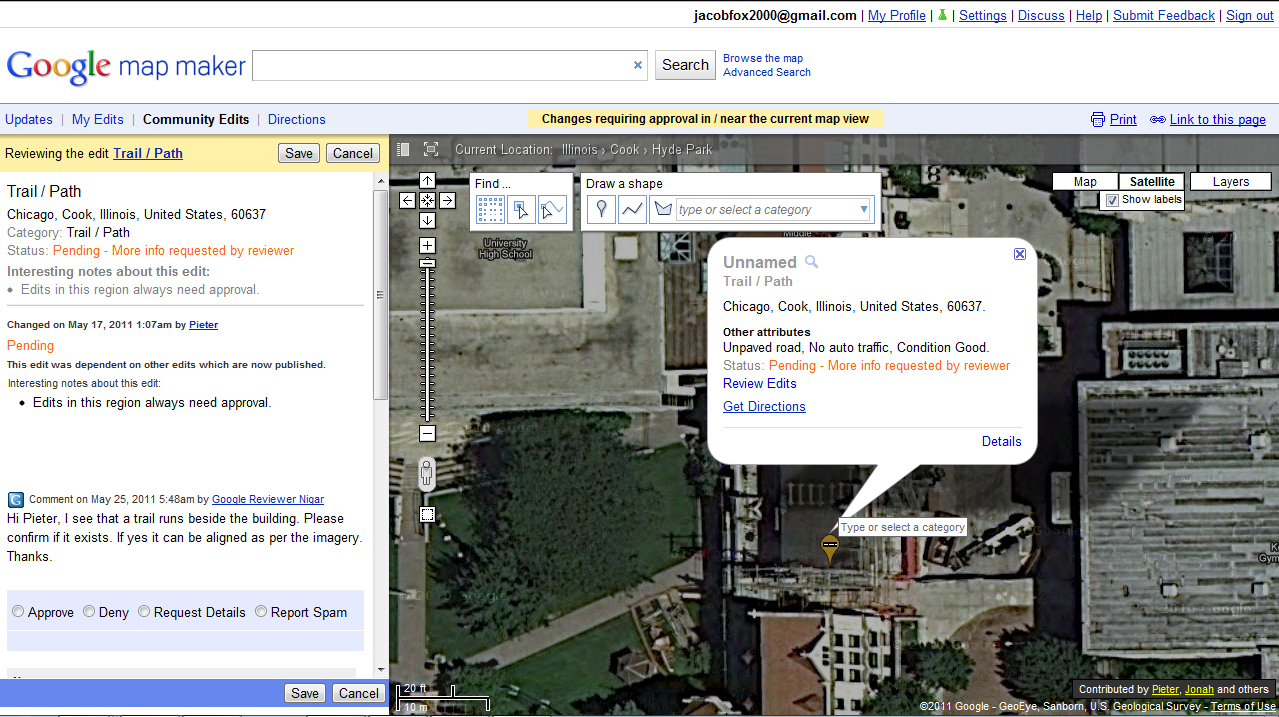Pan the map right with the arrow
Viewport: 1279px width, 717px height.
[x=447, y=200]
